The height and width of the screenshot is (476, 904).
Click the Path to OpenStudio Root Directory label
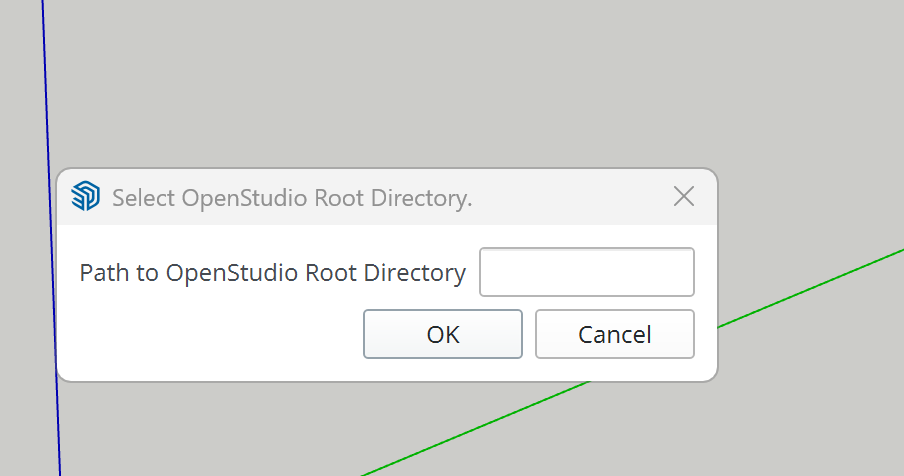273,273
